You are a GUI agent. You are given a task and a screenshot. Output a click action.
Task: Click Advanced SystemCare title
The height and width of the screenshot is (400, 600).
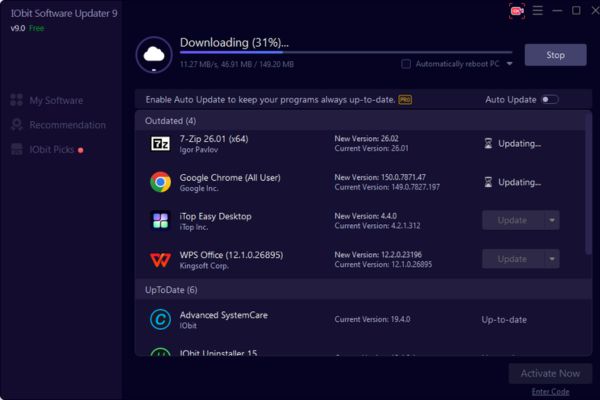[x=223, y=315]
